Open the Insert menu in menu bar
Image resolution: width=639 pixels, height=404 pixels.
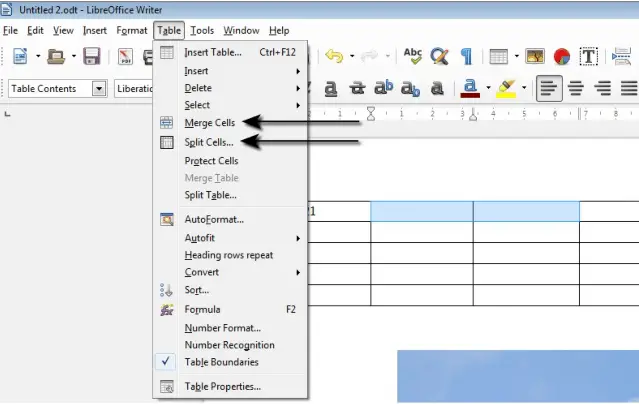[x=95, y=31]
